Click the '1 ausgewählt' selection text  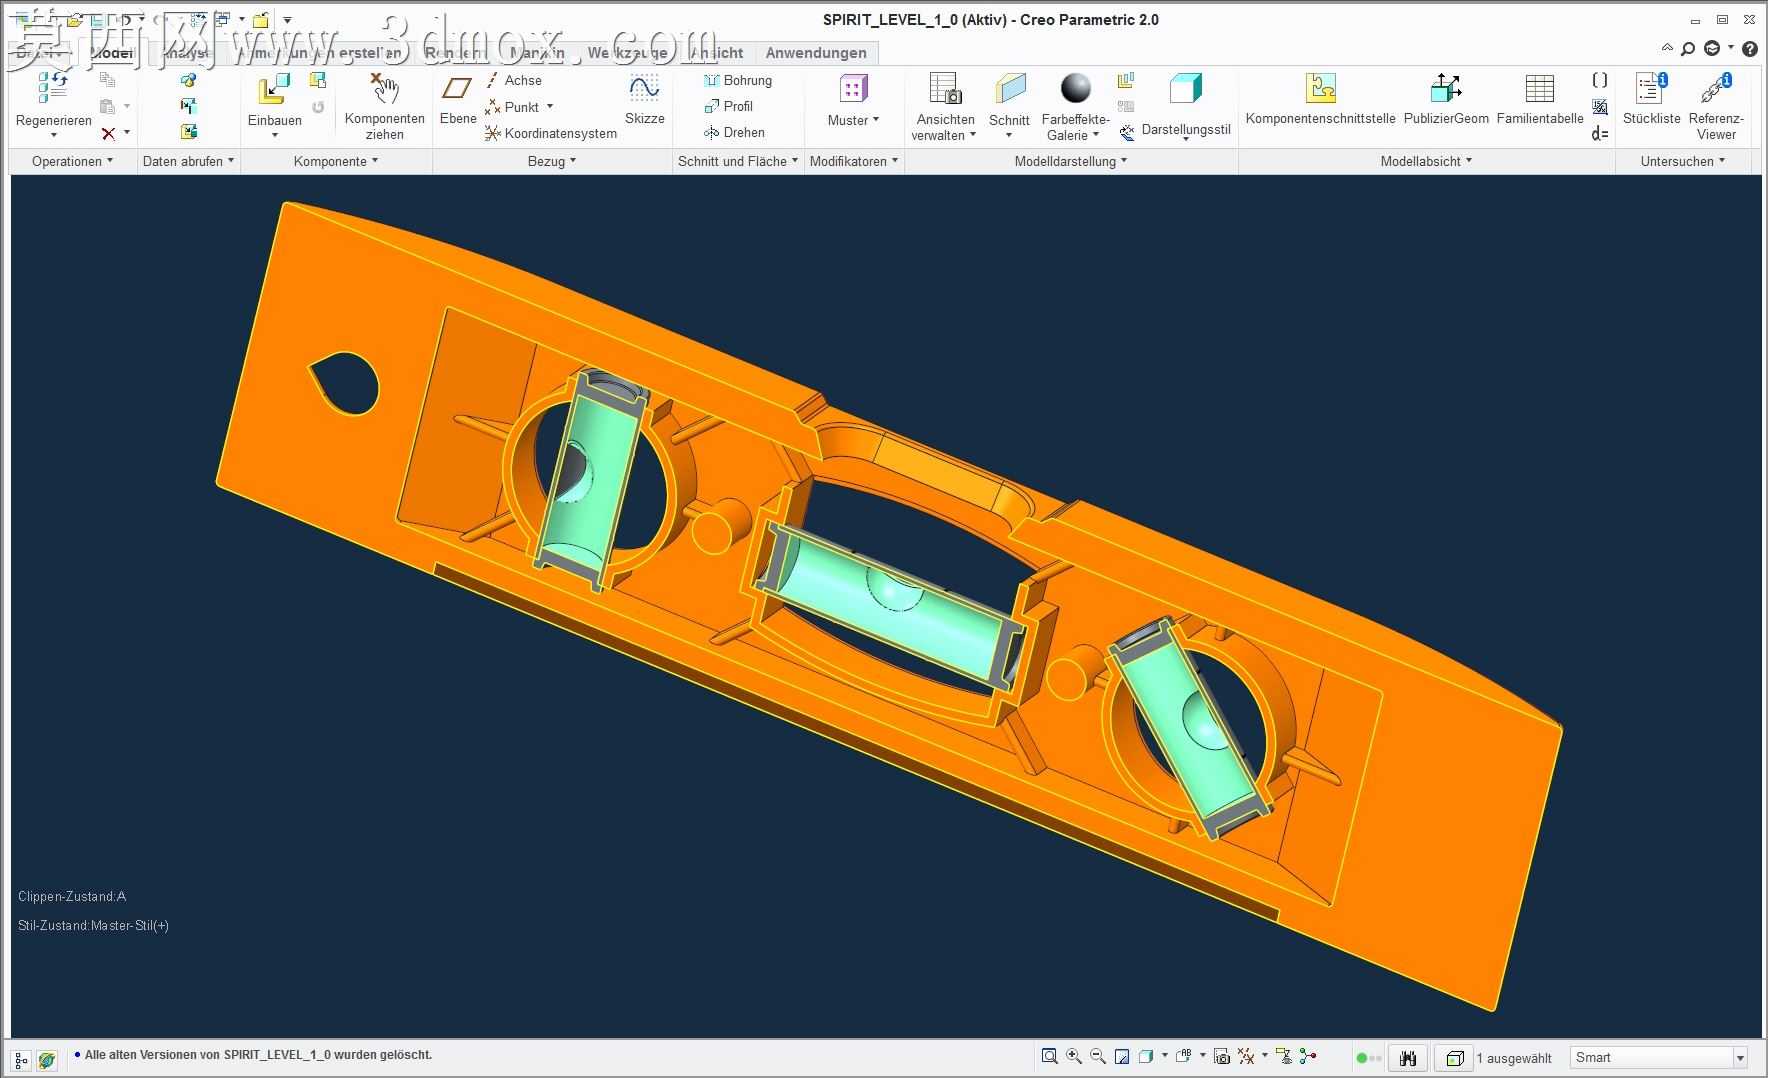click(1514, 1058)
